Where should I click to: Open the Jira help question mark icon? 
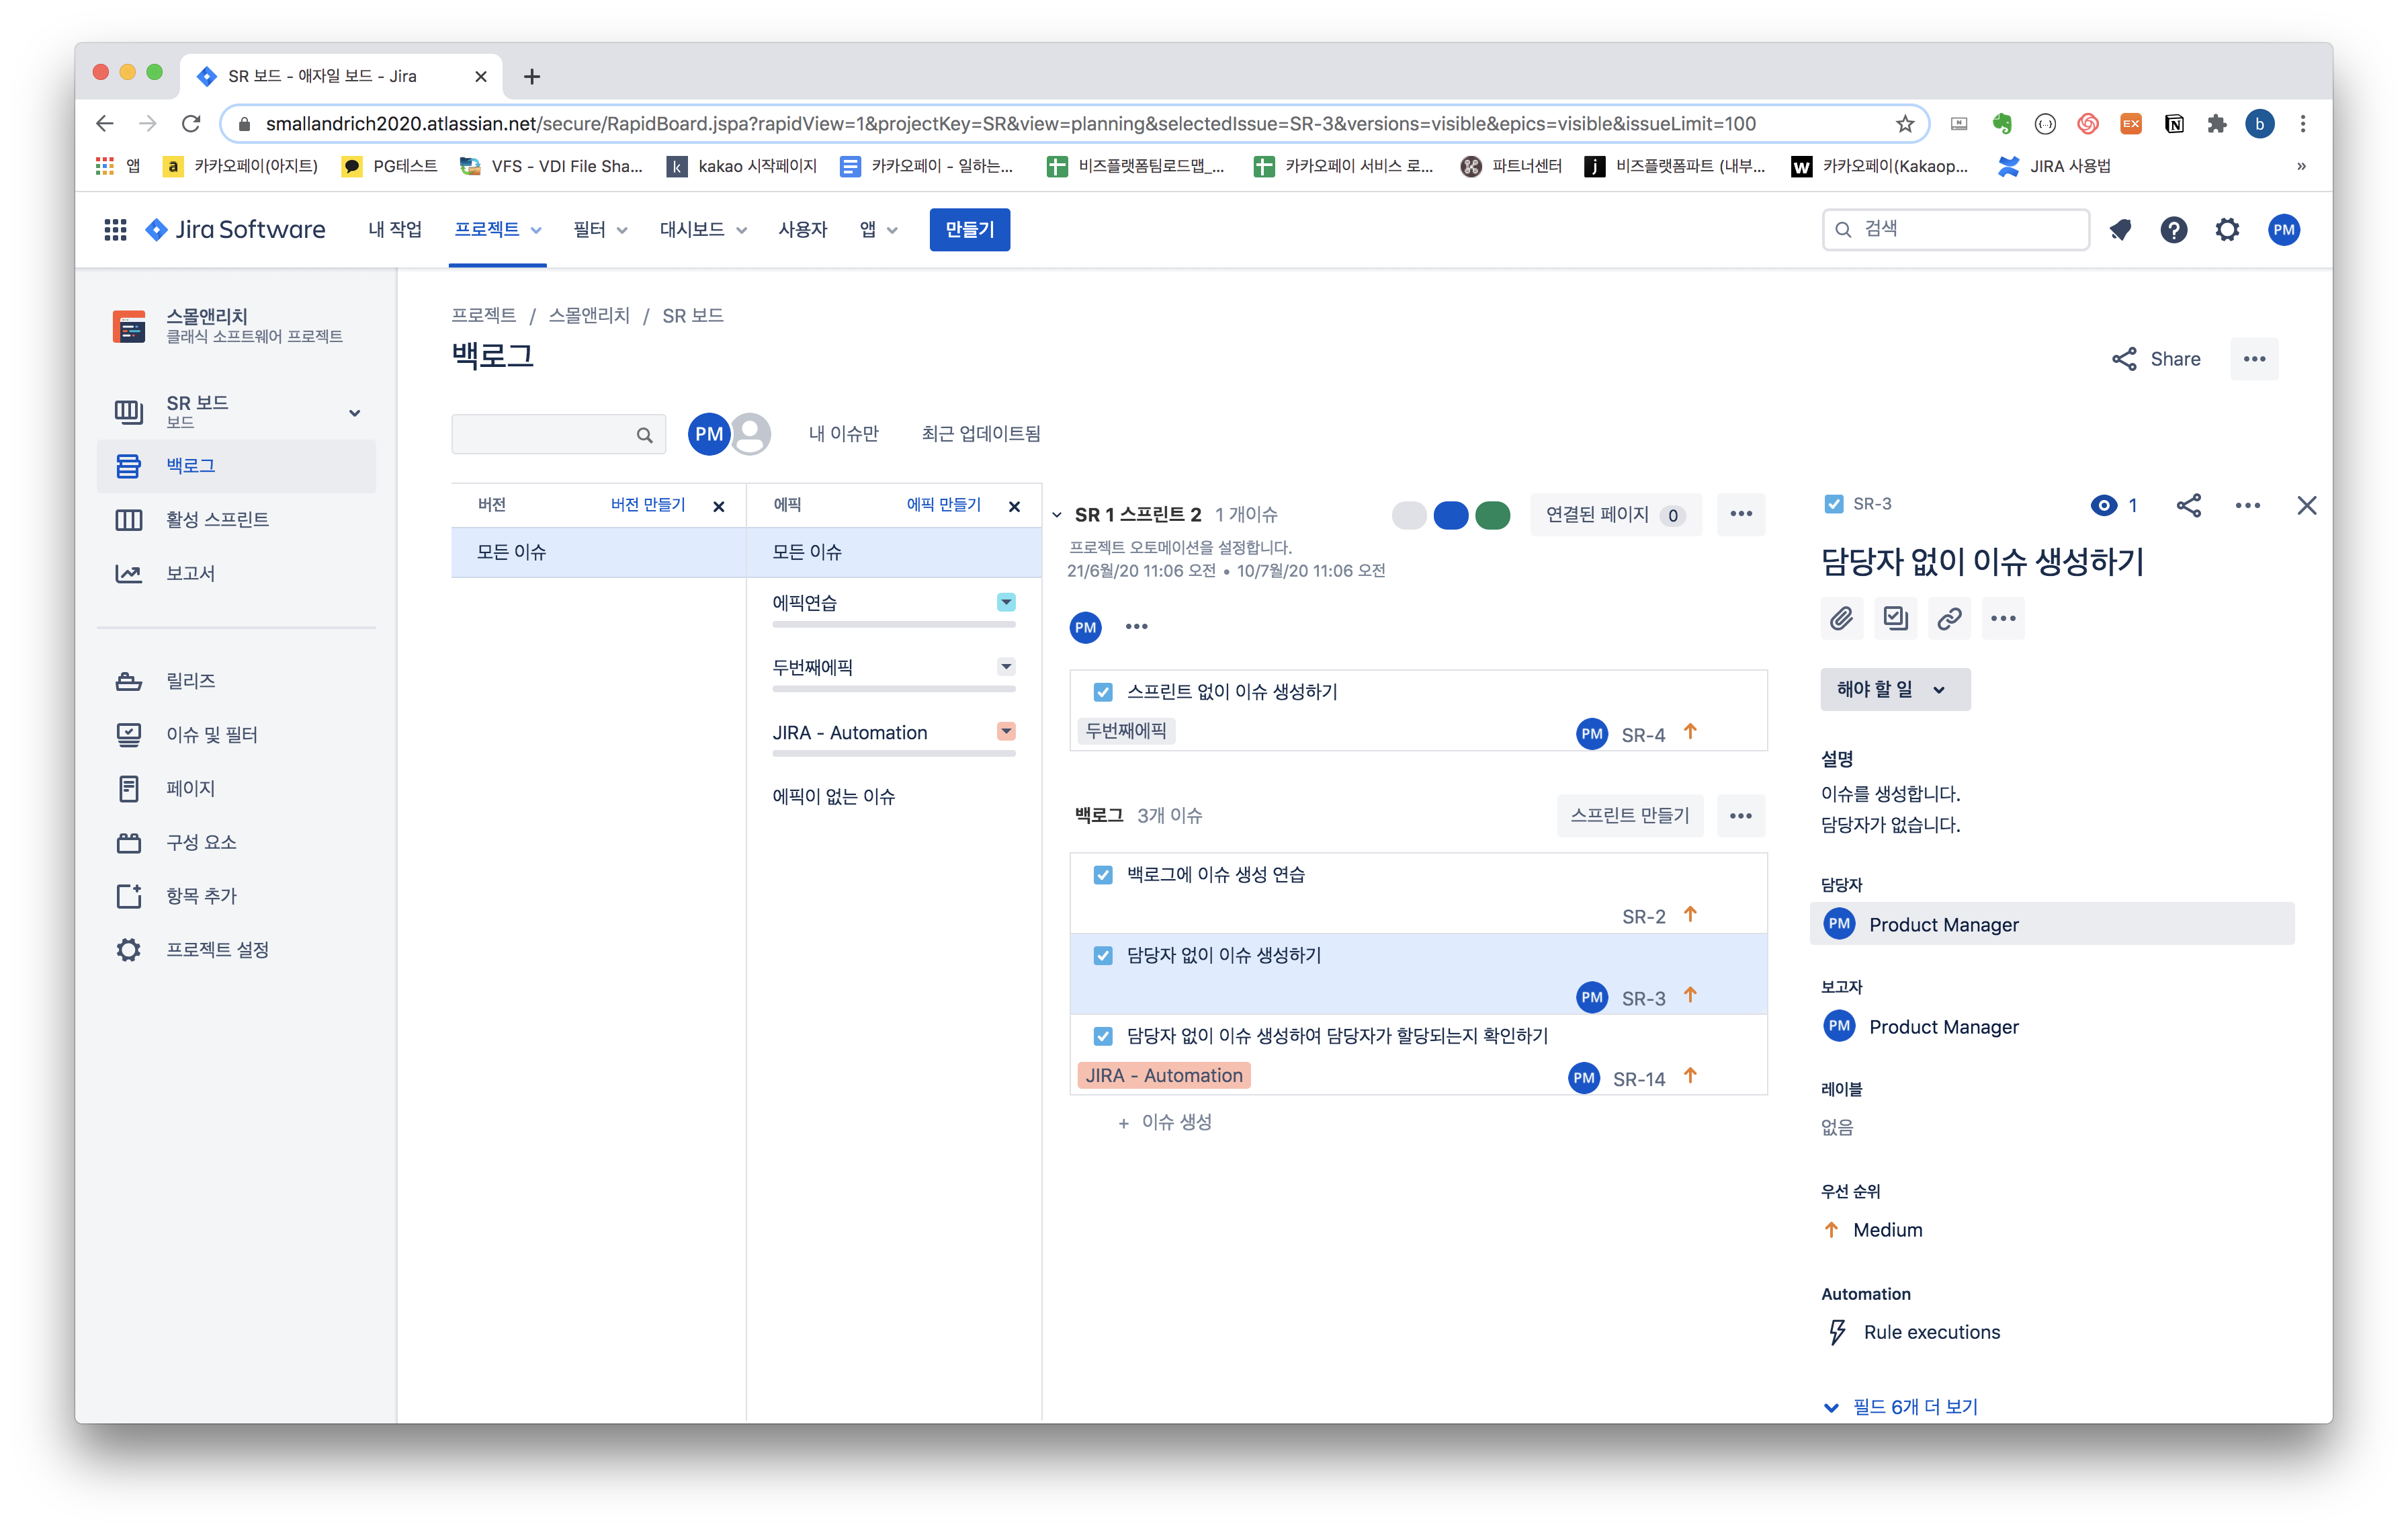(x=2173, y=230)
